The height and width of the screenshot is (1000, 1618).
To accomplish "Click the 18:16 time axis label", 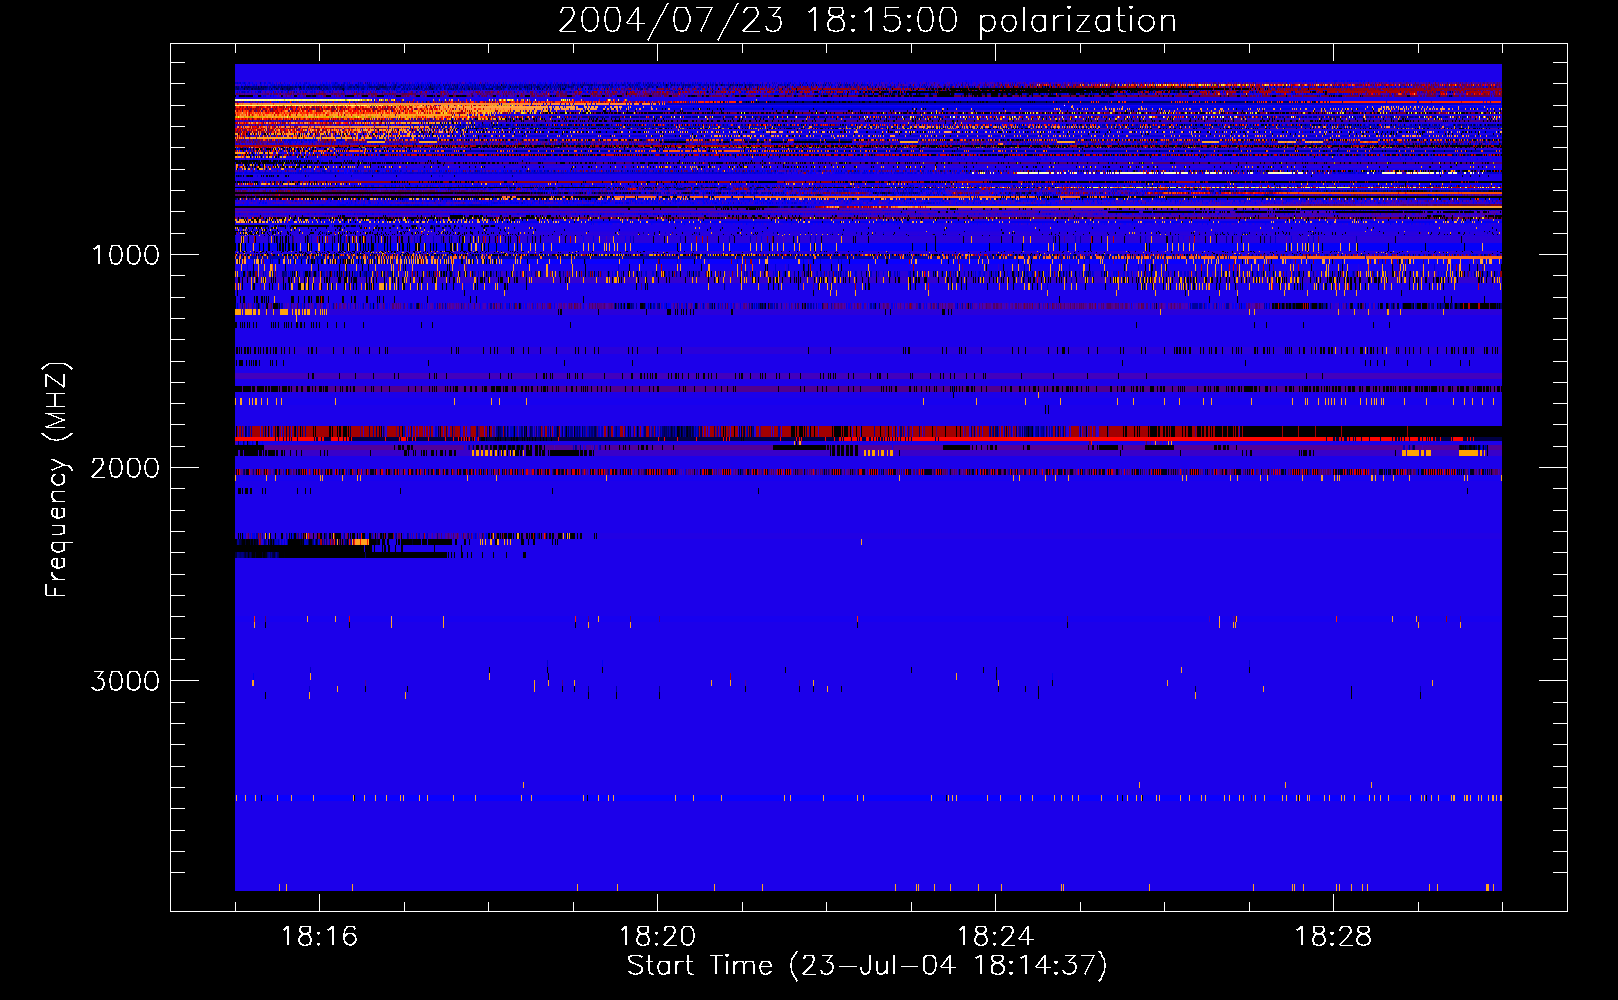I will coord(319,937).
